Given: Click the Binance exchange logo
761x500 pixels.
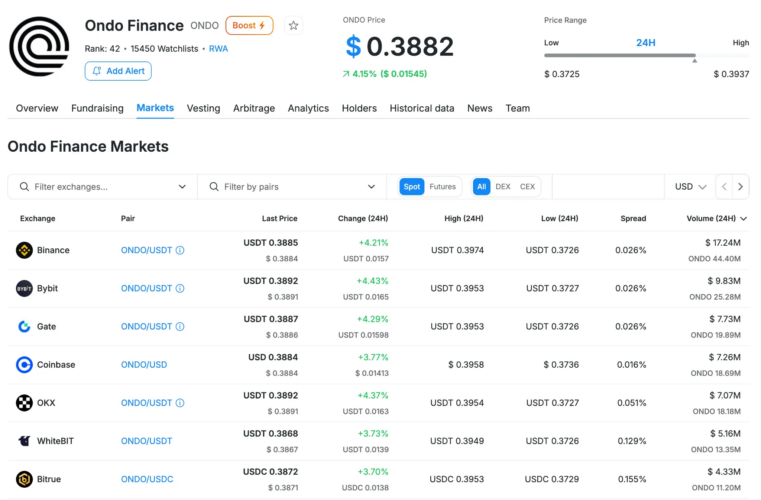Looking at the screenshot, I should click(24, 250).
